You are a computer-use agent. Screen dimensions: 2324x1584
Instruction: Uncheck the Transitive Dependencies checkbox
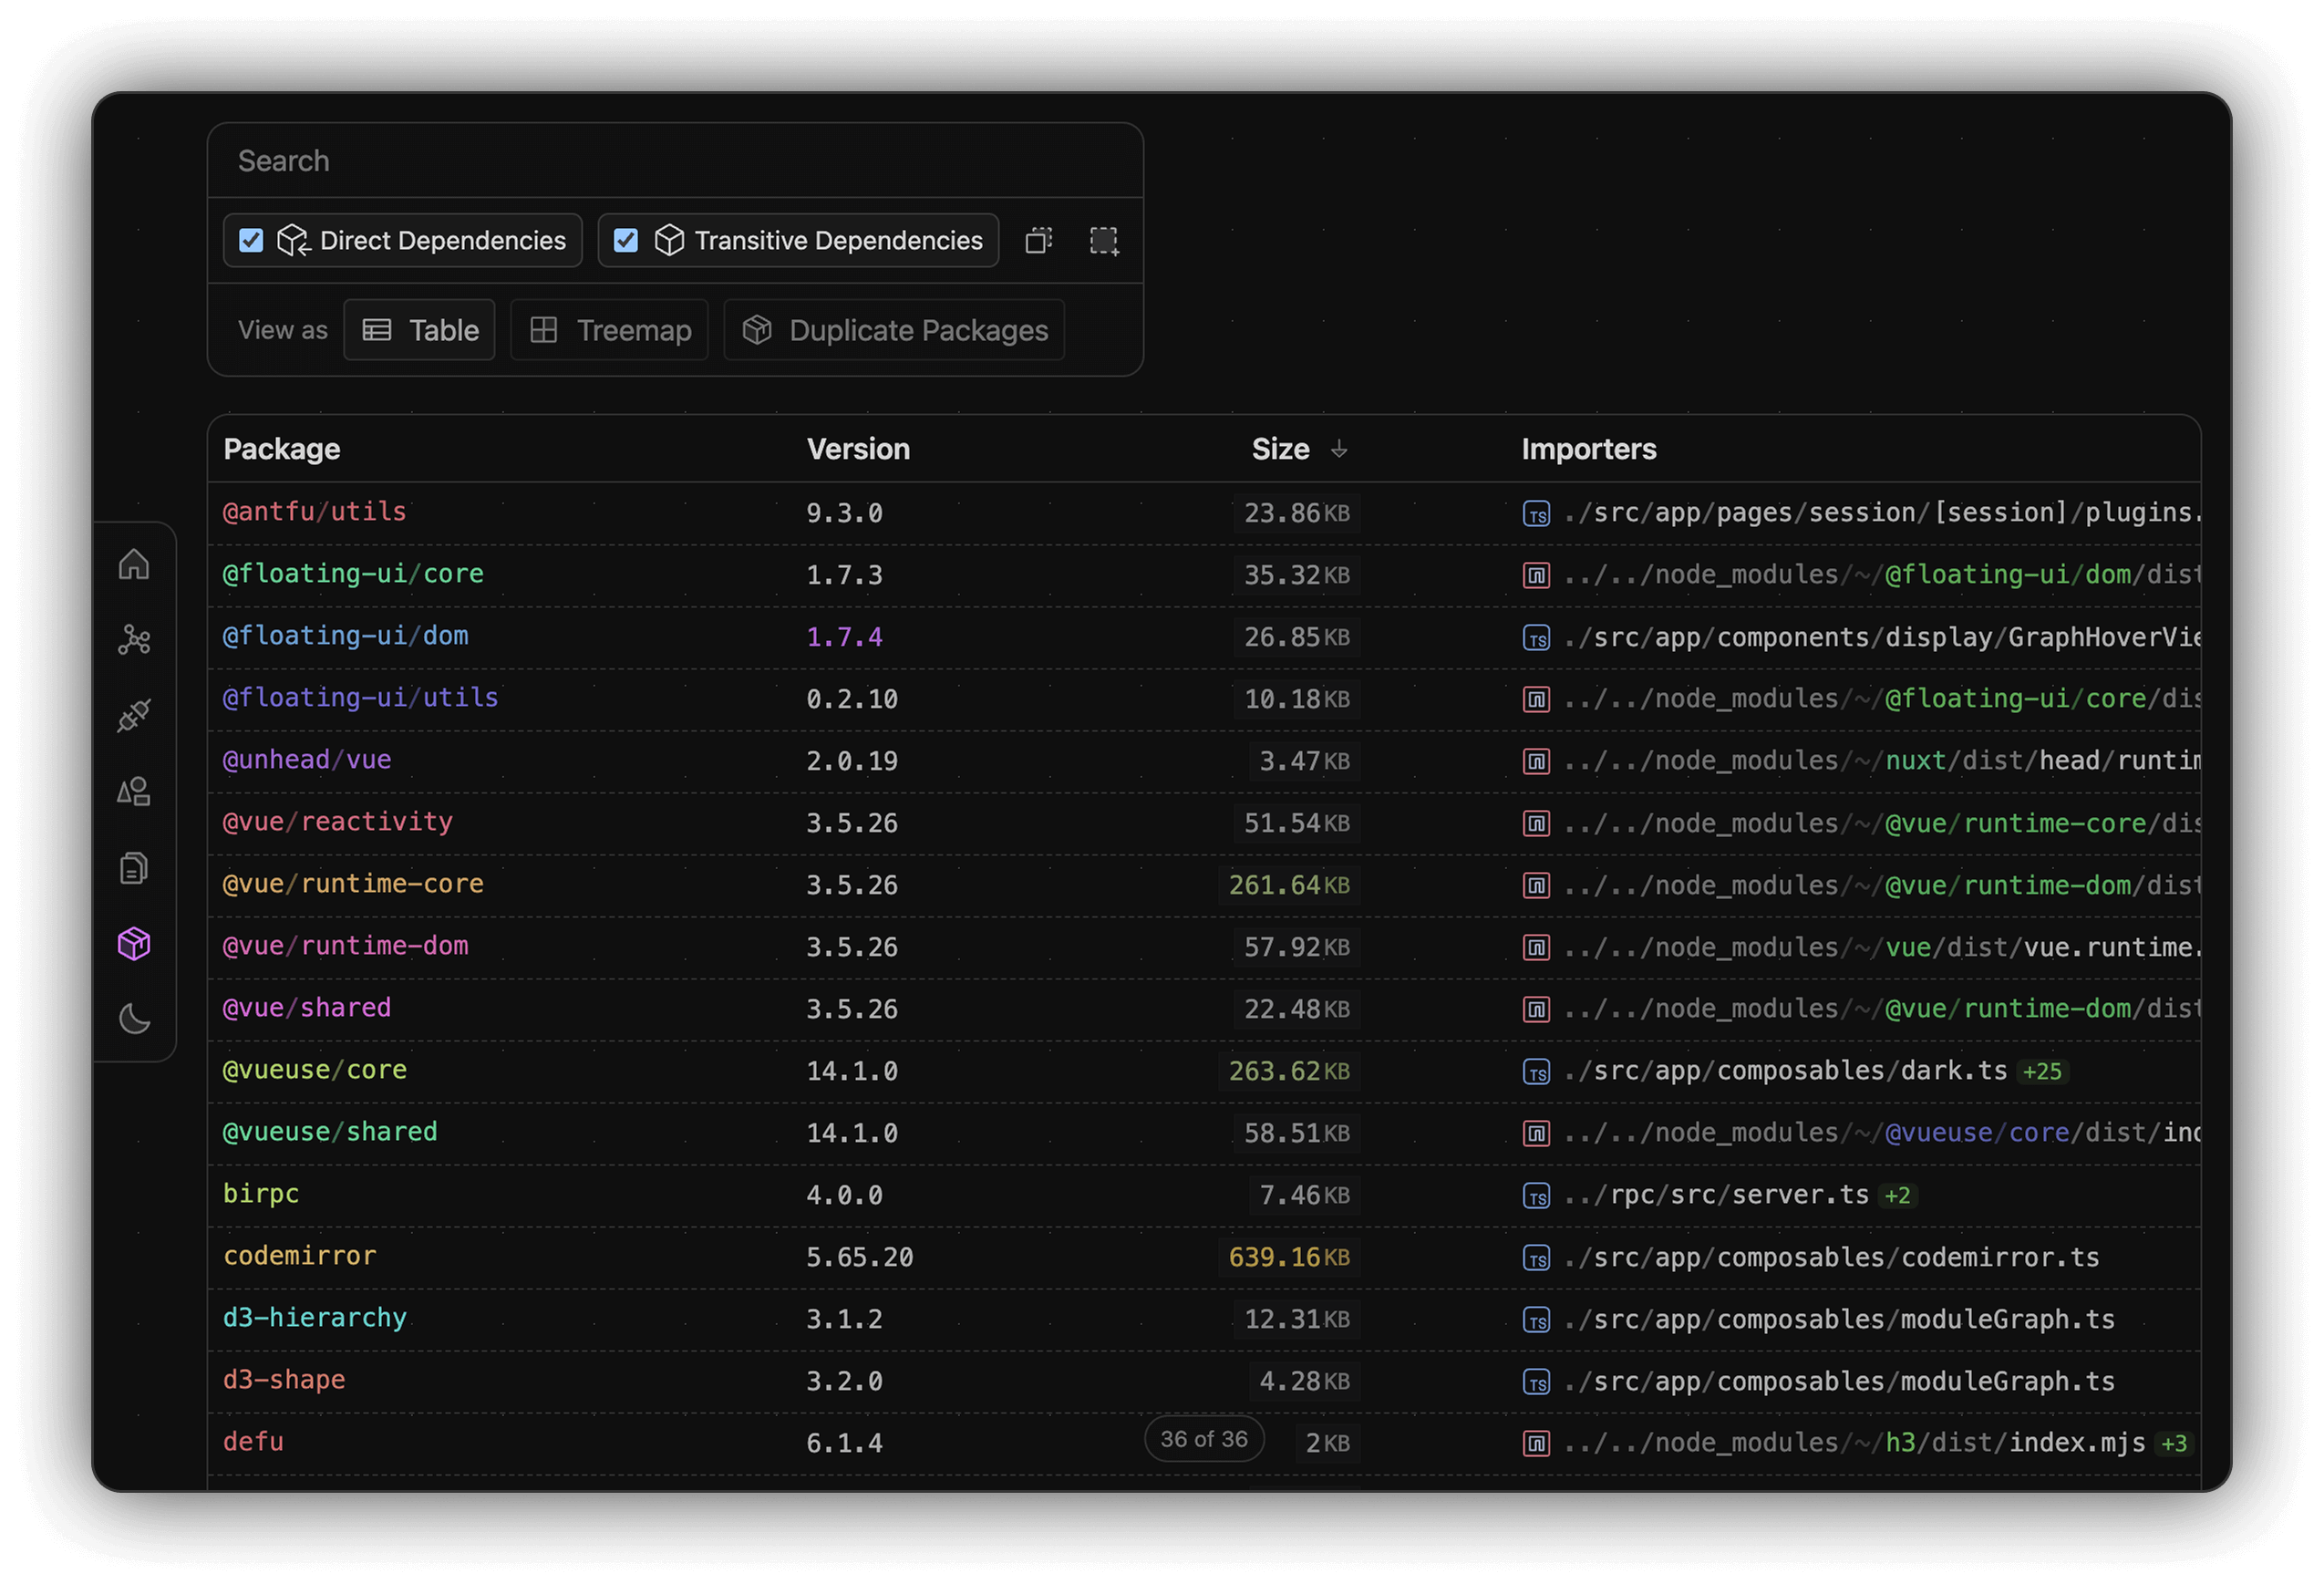tap(626, 241)
